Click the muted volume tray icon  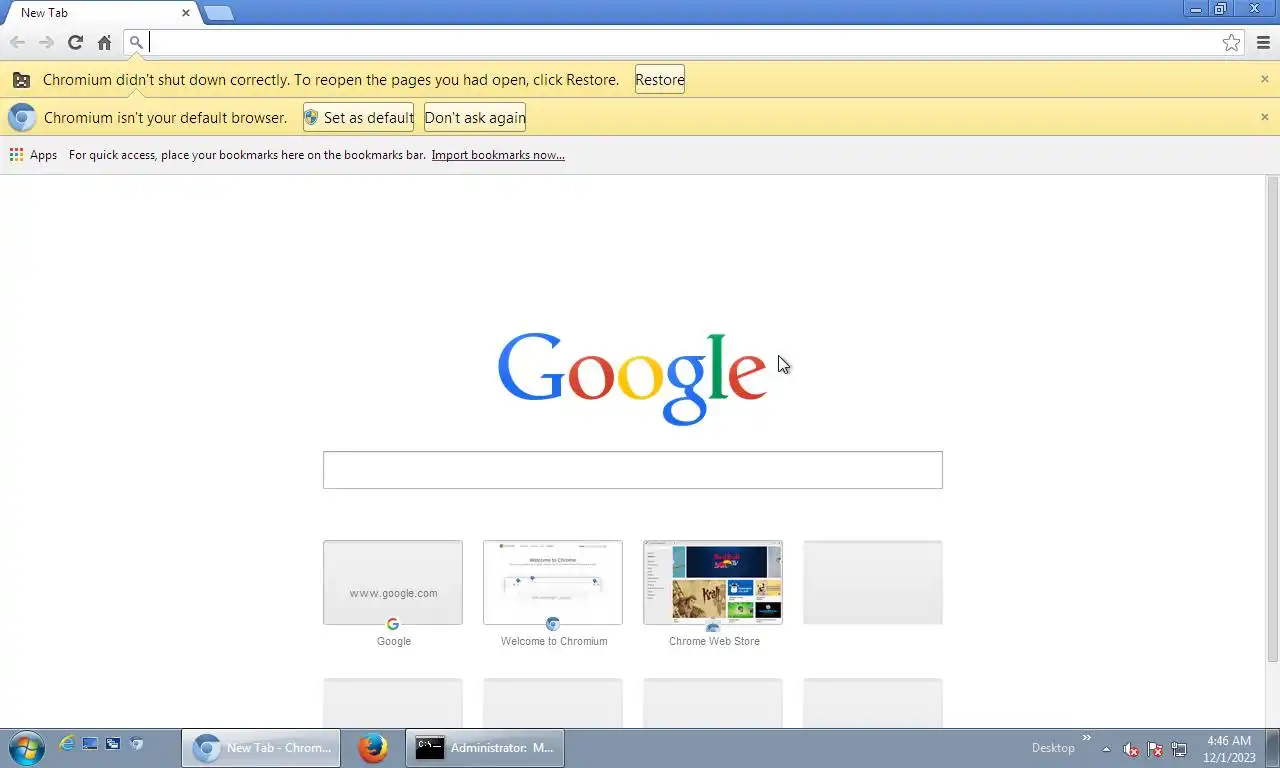click(1131, 749)
